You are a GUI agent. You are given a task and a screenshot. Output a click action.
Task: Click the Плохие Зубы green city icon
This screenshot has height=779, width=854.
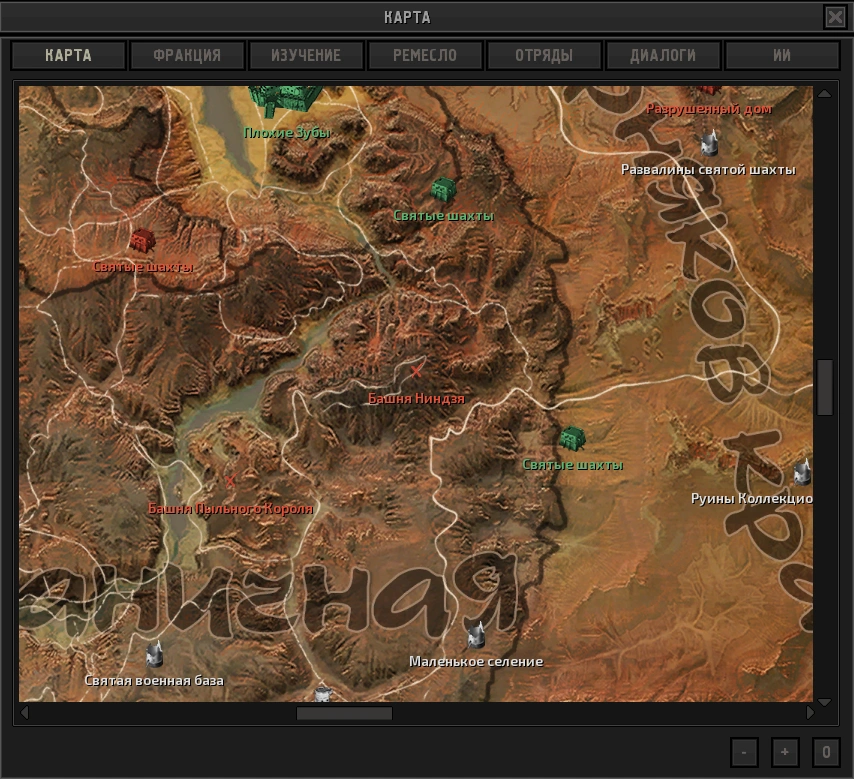(x=286, y=98)
